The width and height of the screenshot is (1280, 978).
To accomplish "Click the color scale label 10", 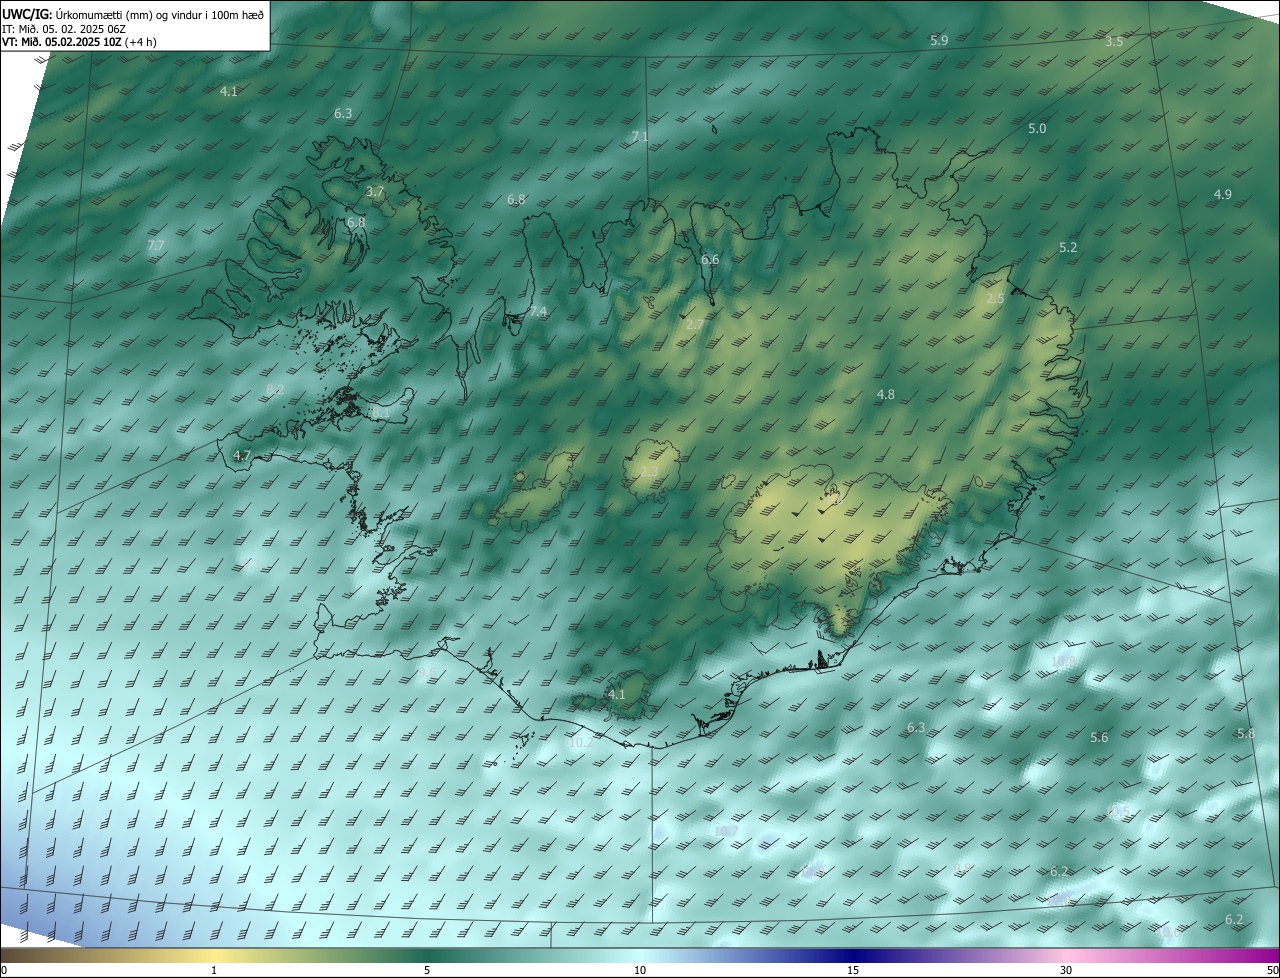I will tap(640, 970).
